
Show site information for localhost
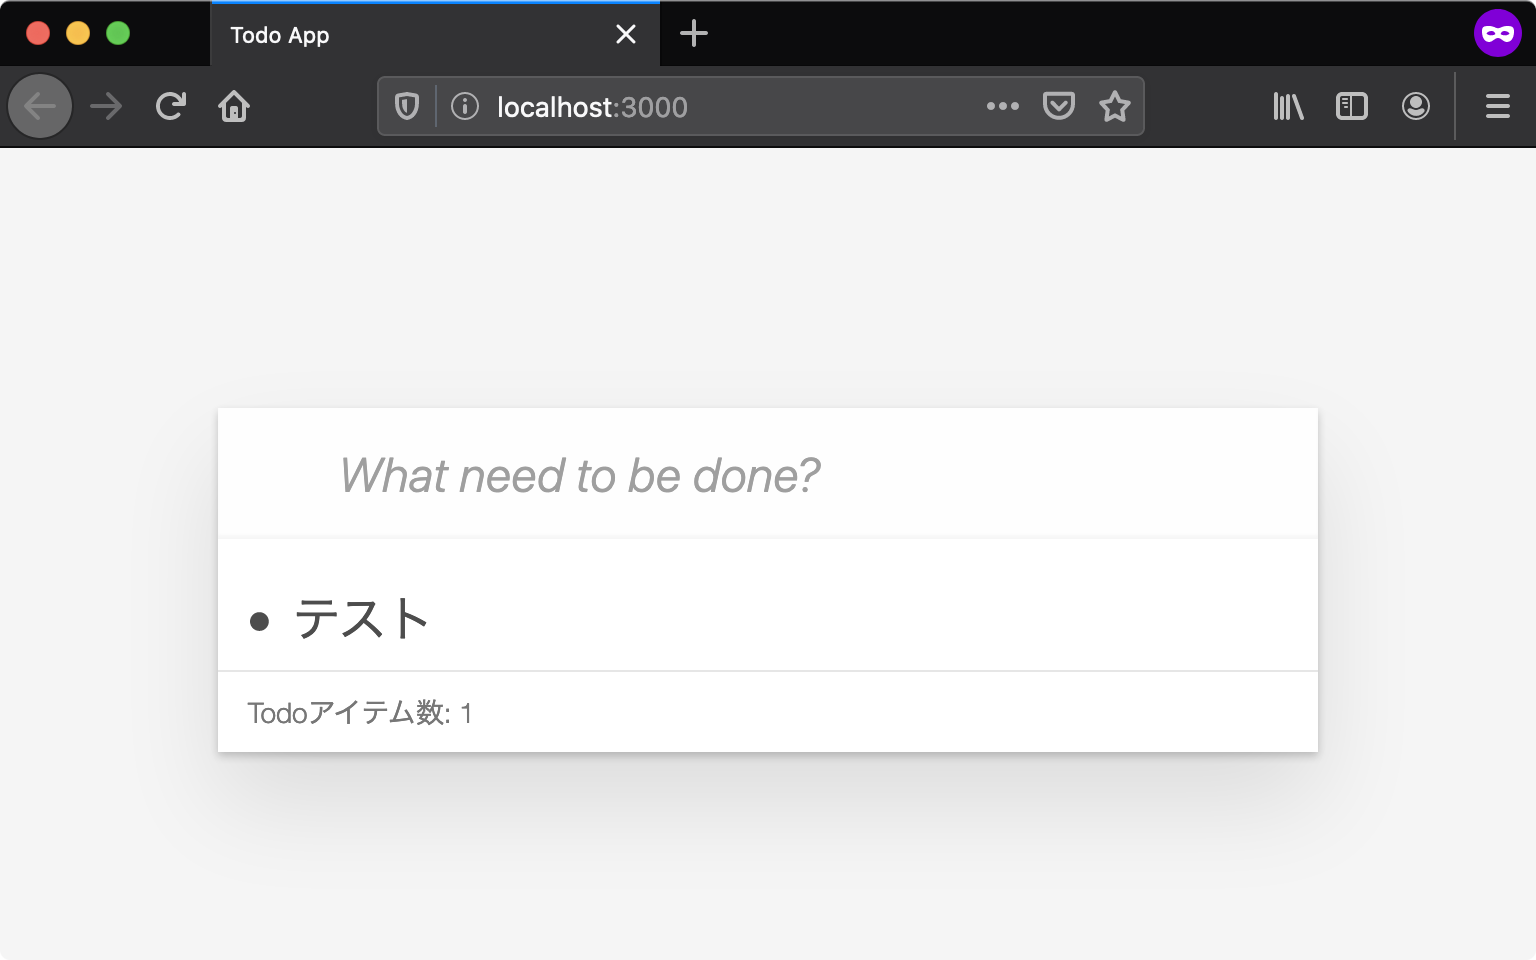click(465, 106)
